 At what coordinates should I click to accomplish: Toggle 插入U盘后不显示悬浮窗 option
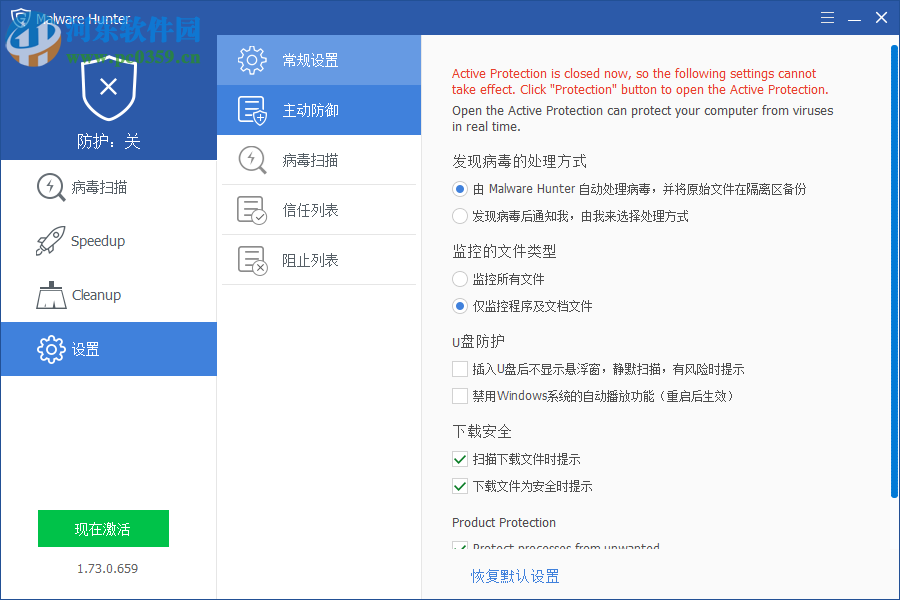(x=460, y=369)
